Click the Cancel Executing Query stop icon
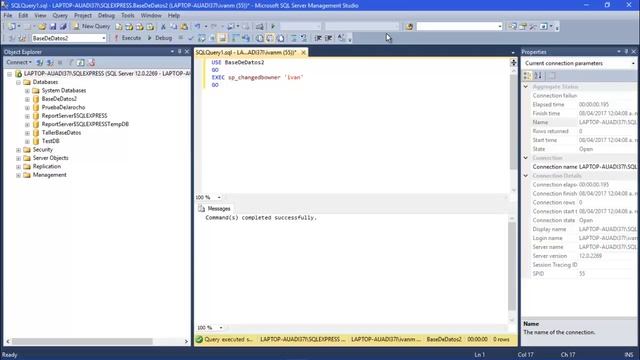Image resolution: width=640 pixels, height=360 pixels. [181, 38]
